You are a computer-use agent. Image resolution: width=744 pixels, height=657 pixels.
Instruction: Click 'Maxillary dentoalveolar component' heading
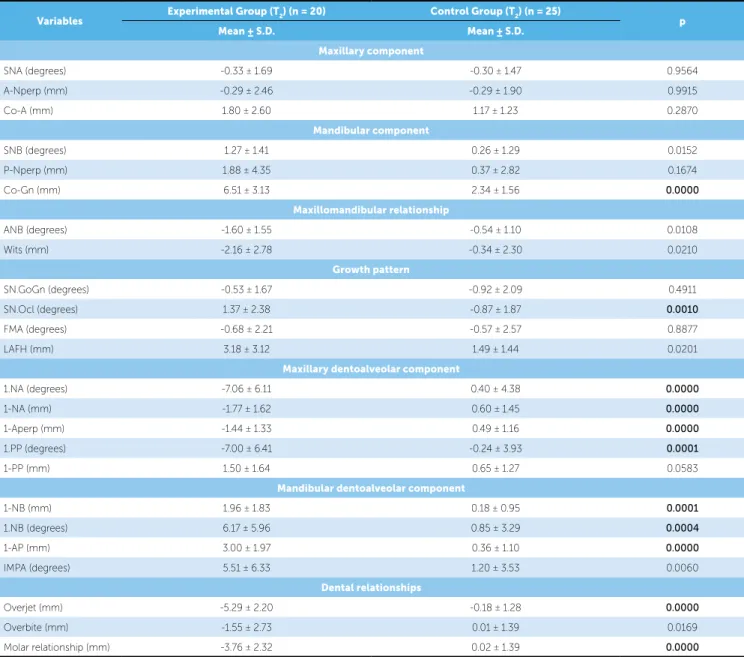371,369
